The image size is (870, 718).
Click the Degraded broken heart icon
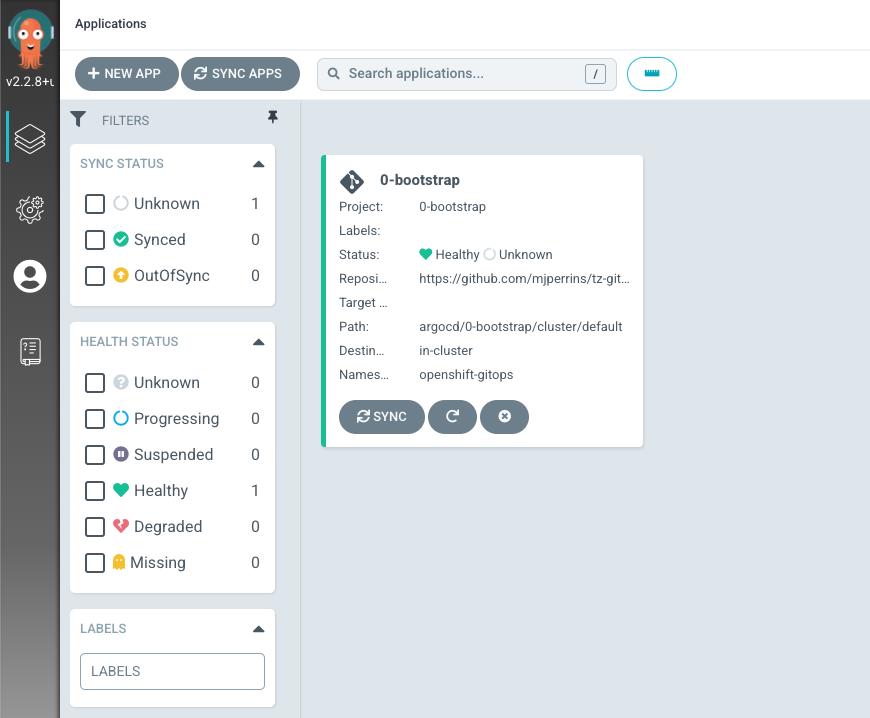click(x=121, y=525)
